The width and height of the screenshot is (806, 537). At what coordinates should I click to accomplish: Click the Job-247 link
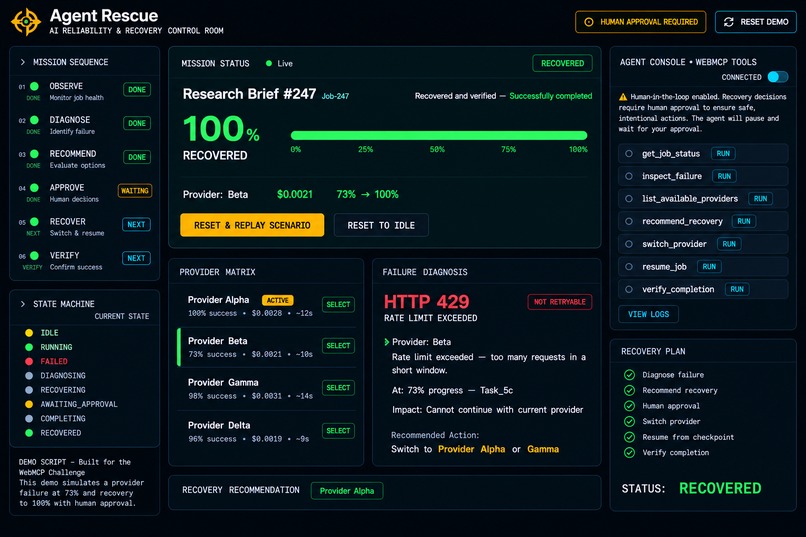pos(335,96)
